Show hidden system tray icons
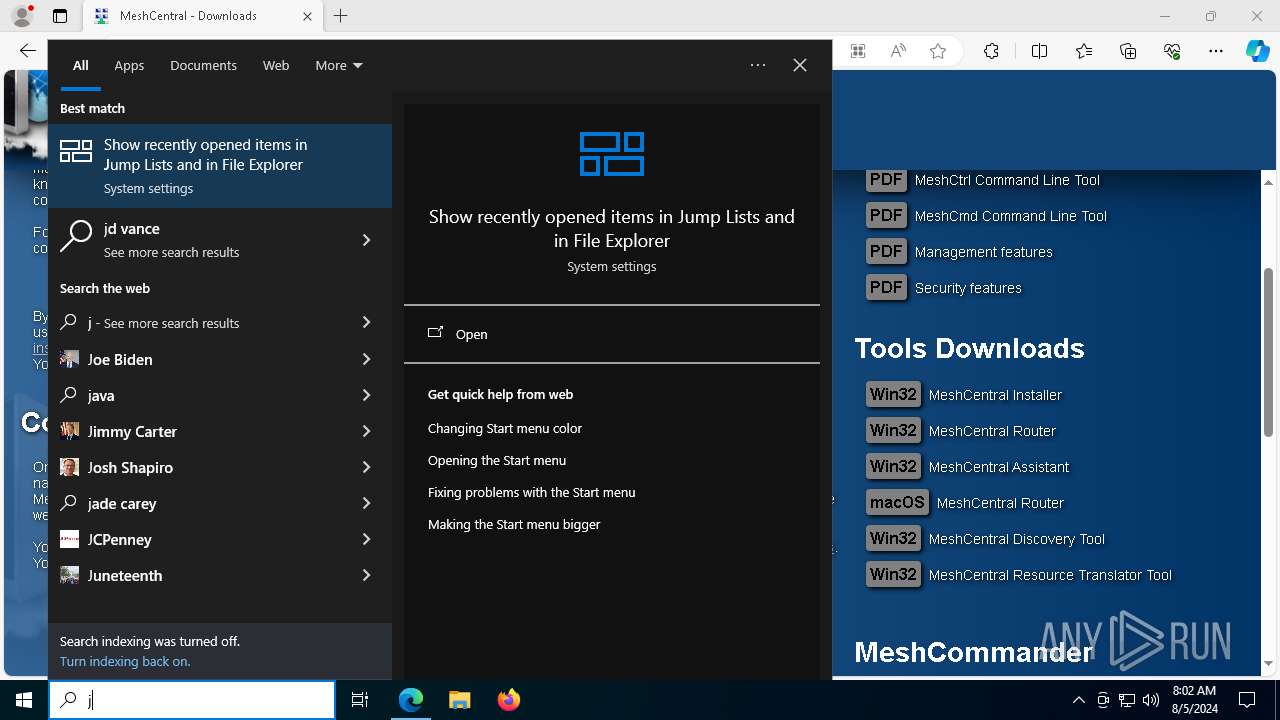Screen dimensions: 1280x720 point(1078,700)
